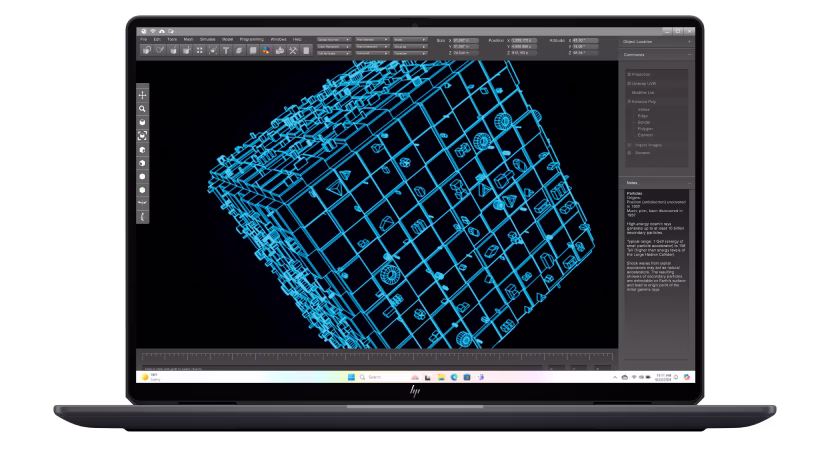This screenshot has width=830, height=450.
Task: Toggle the Projection checkbox
Action: (629, 75)
